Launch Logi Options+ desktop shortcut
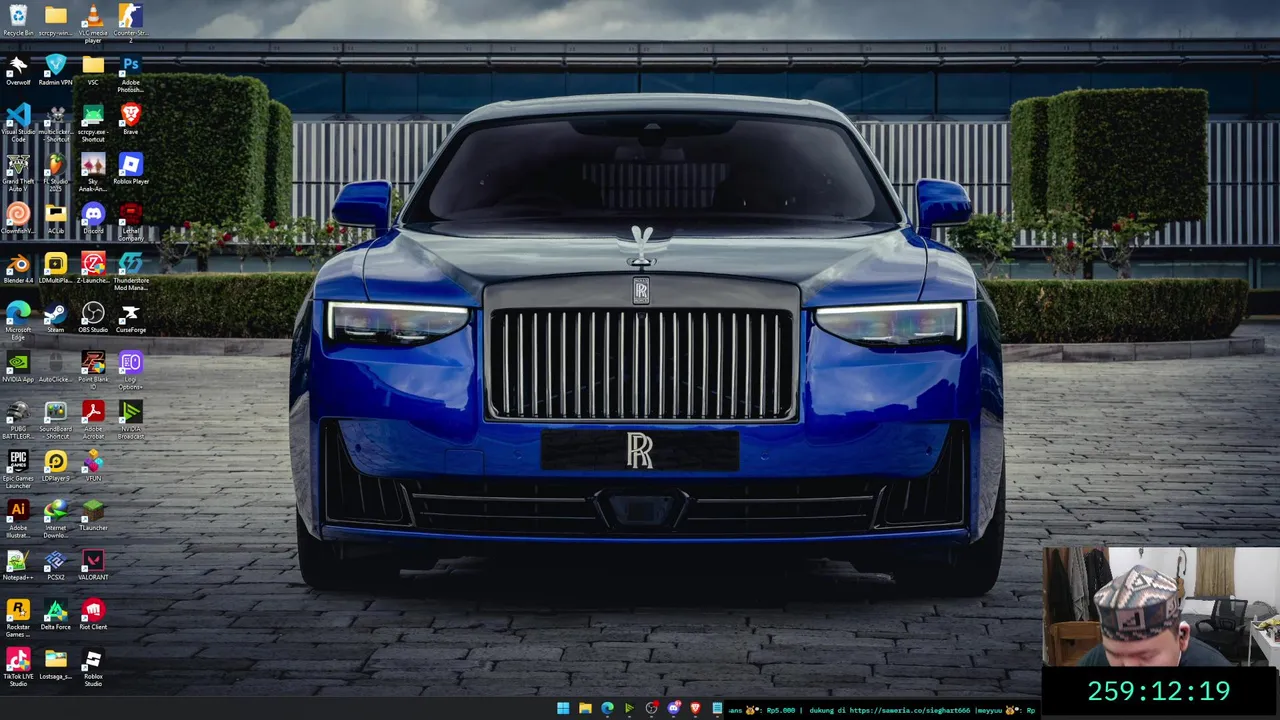The image size is (1280, 720). (130, 369)
